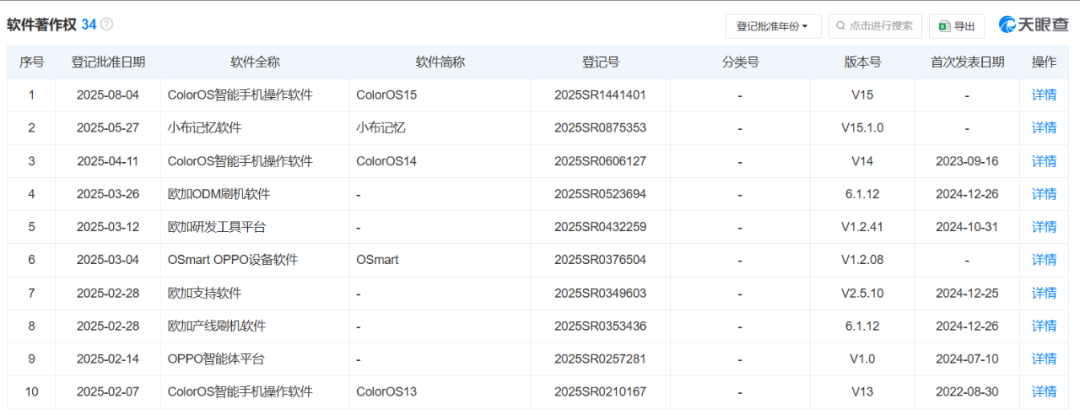This screenshot has height=415, width=1080.
Task: Click the 软件全称 column header
Action: pos(255,62)
